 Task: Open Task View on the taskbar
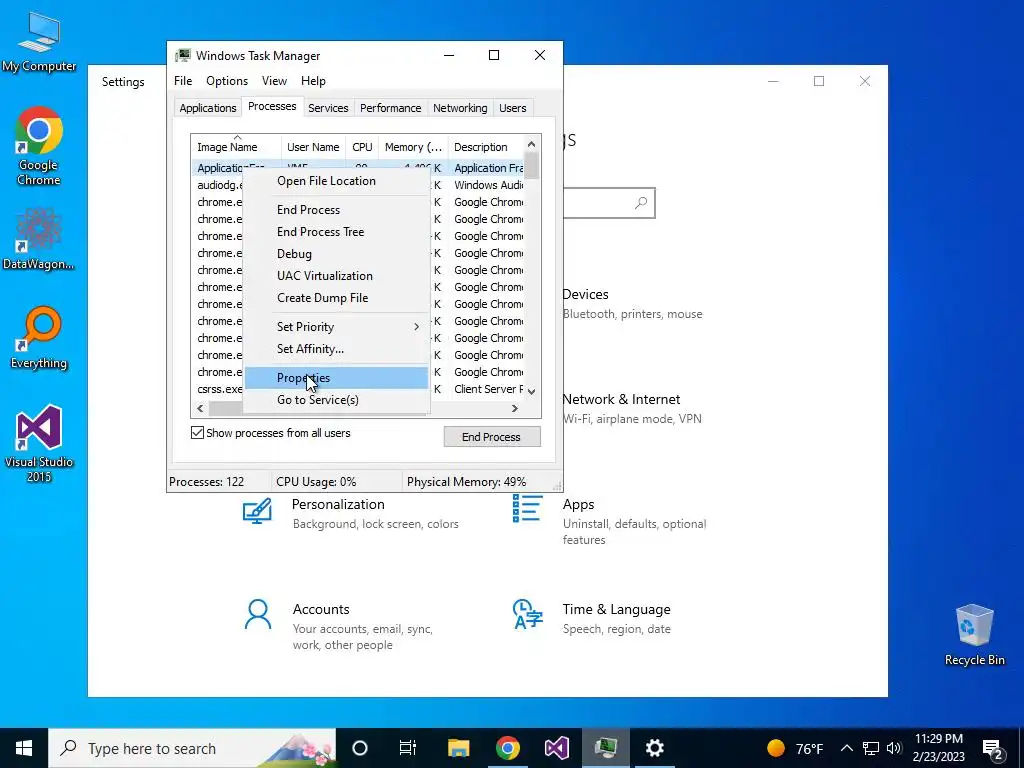pyautogui.click(x=408, y=748)
